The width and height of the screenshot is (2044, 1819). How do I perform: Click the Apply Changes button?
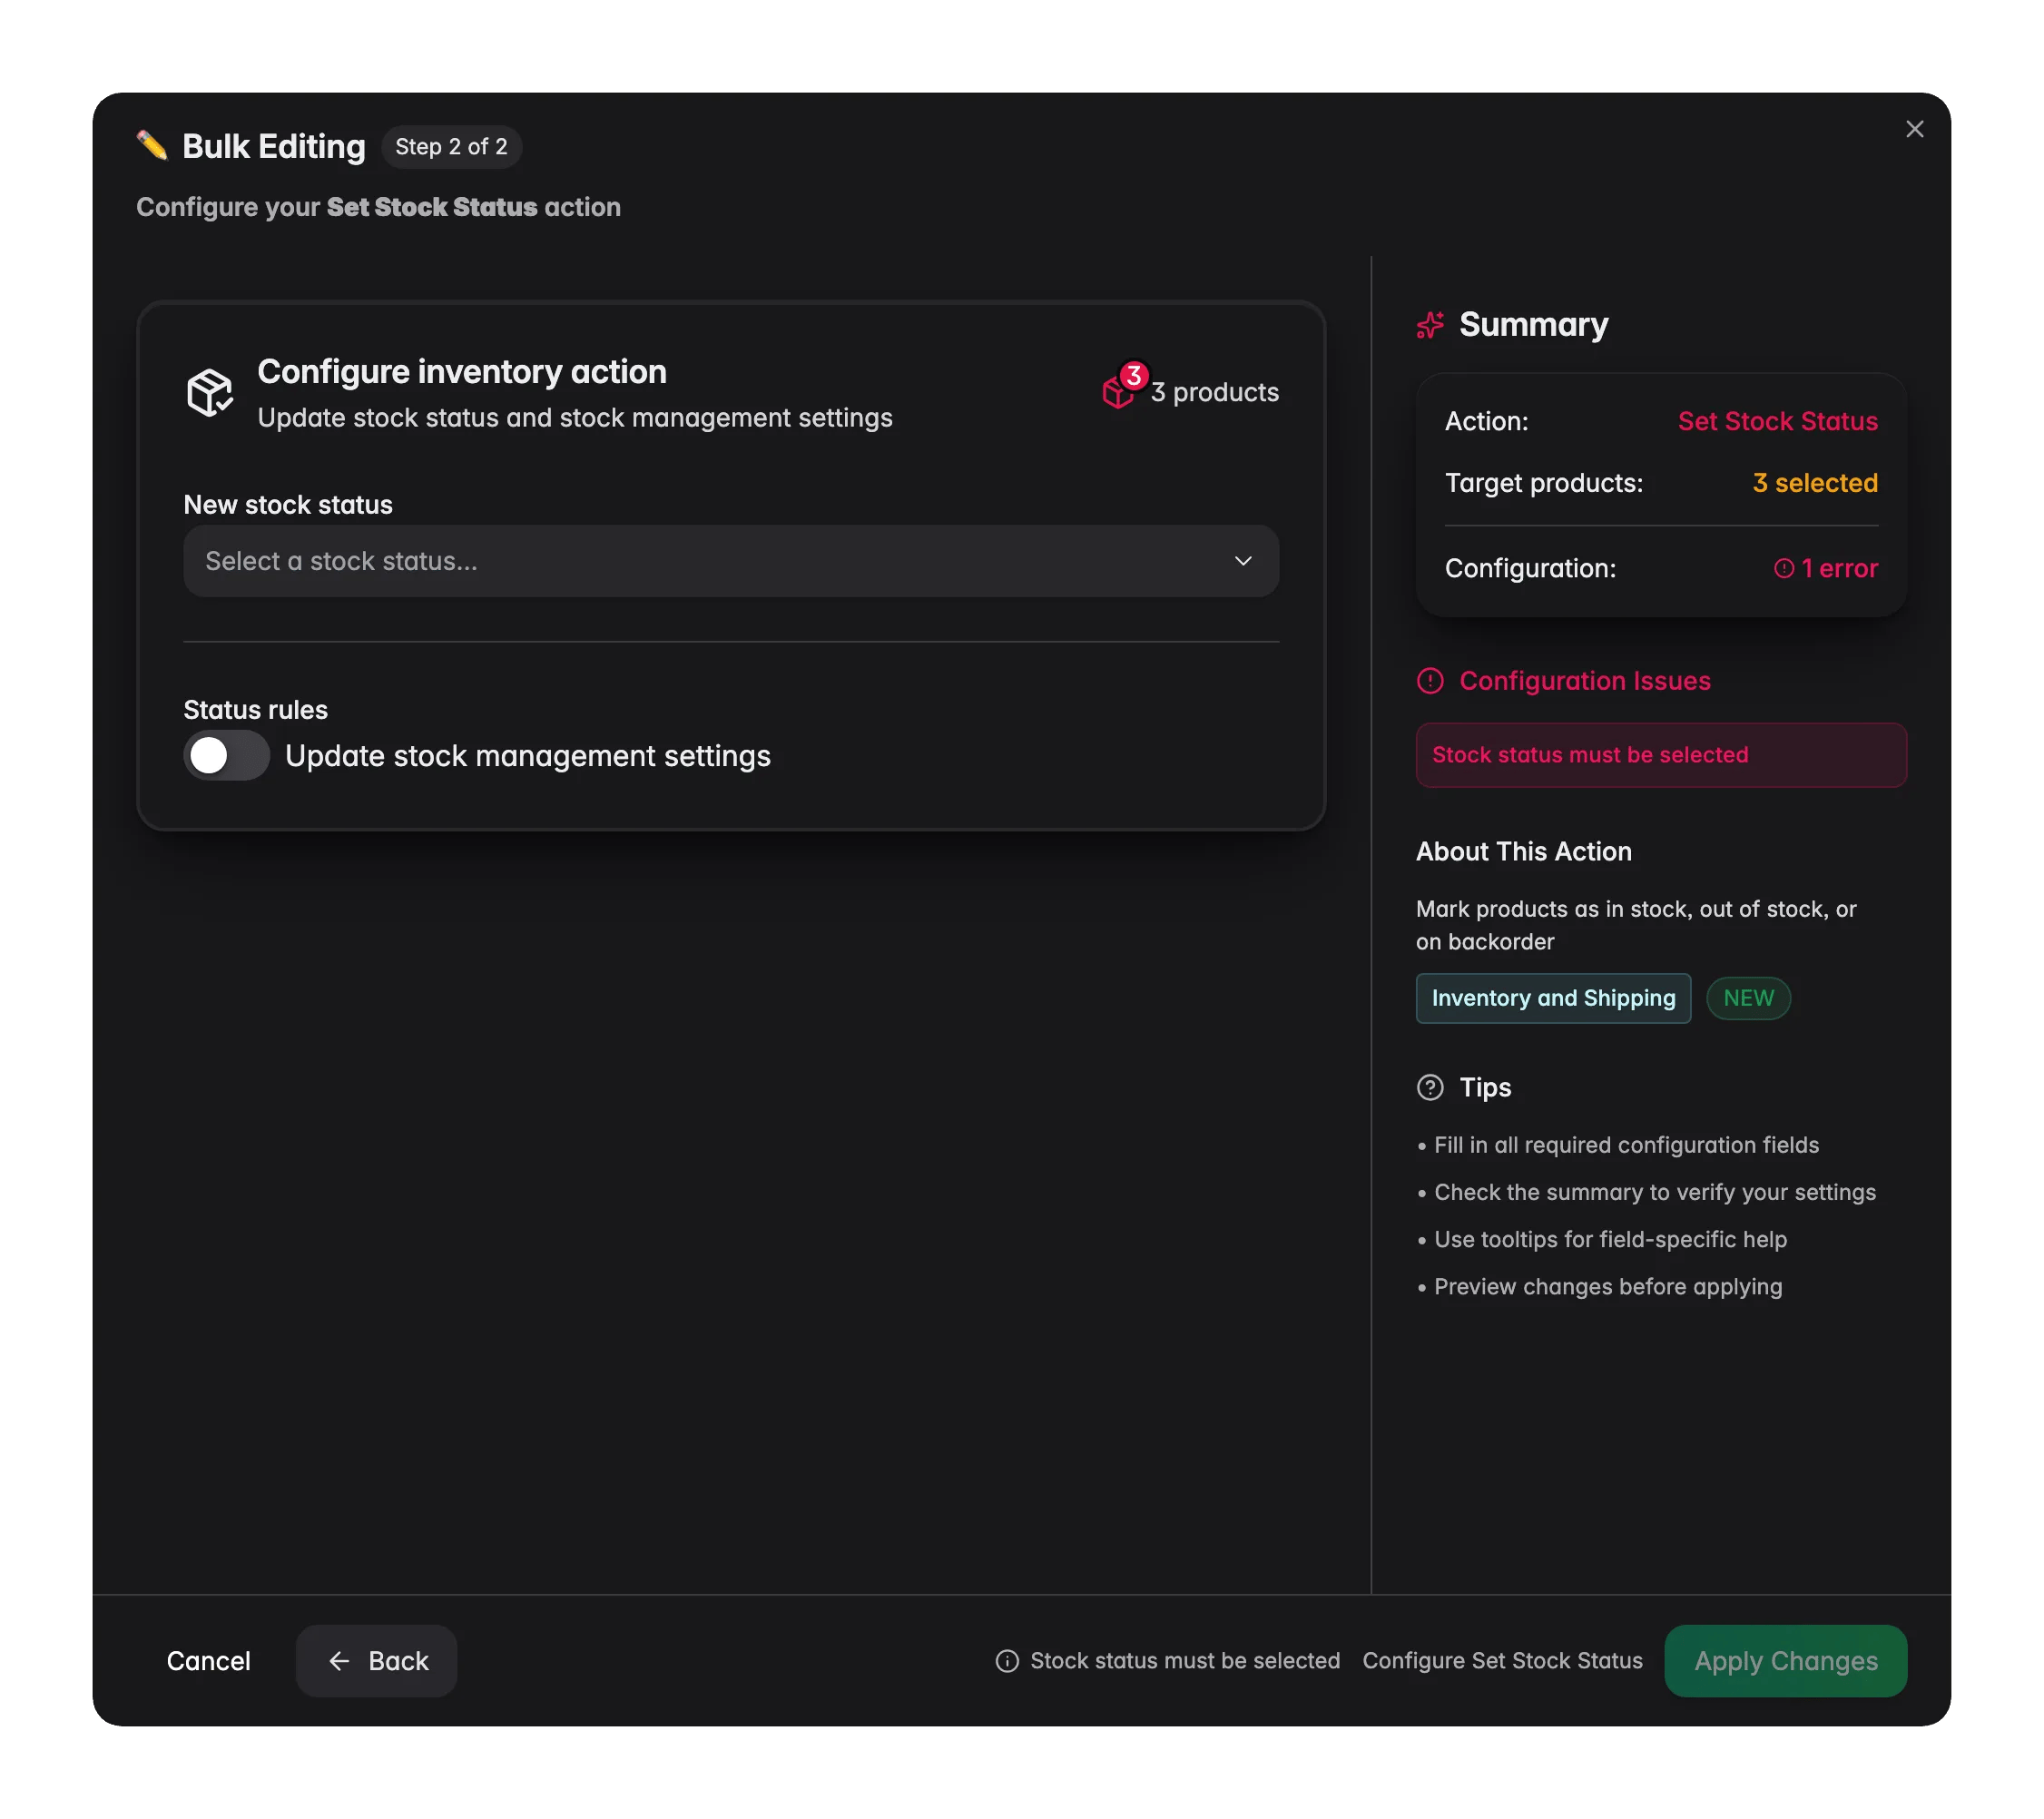click(x=1785, y=1661)
